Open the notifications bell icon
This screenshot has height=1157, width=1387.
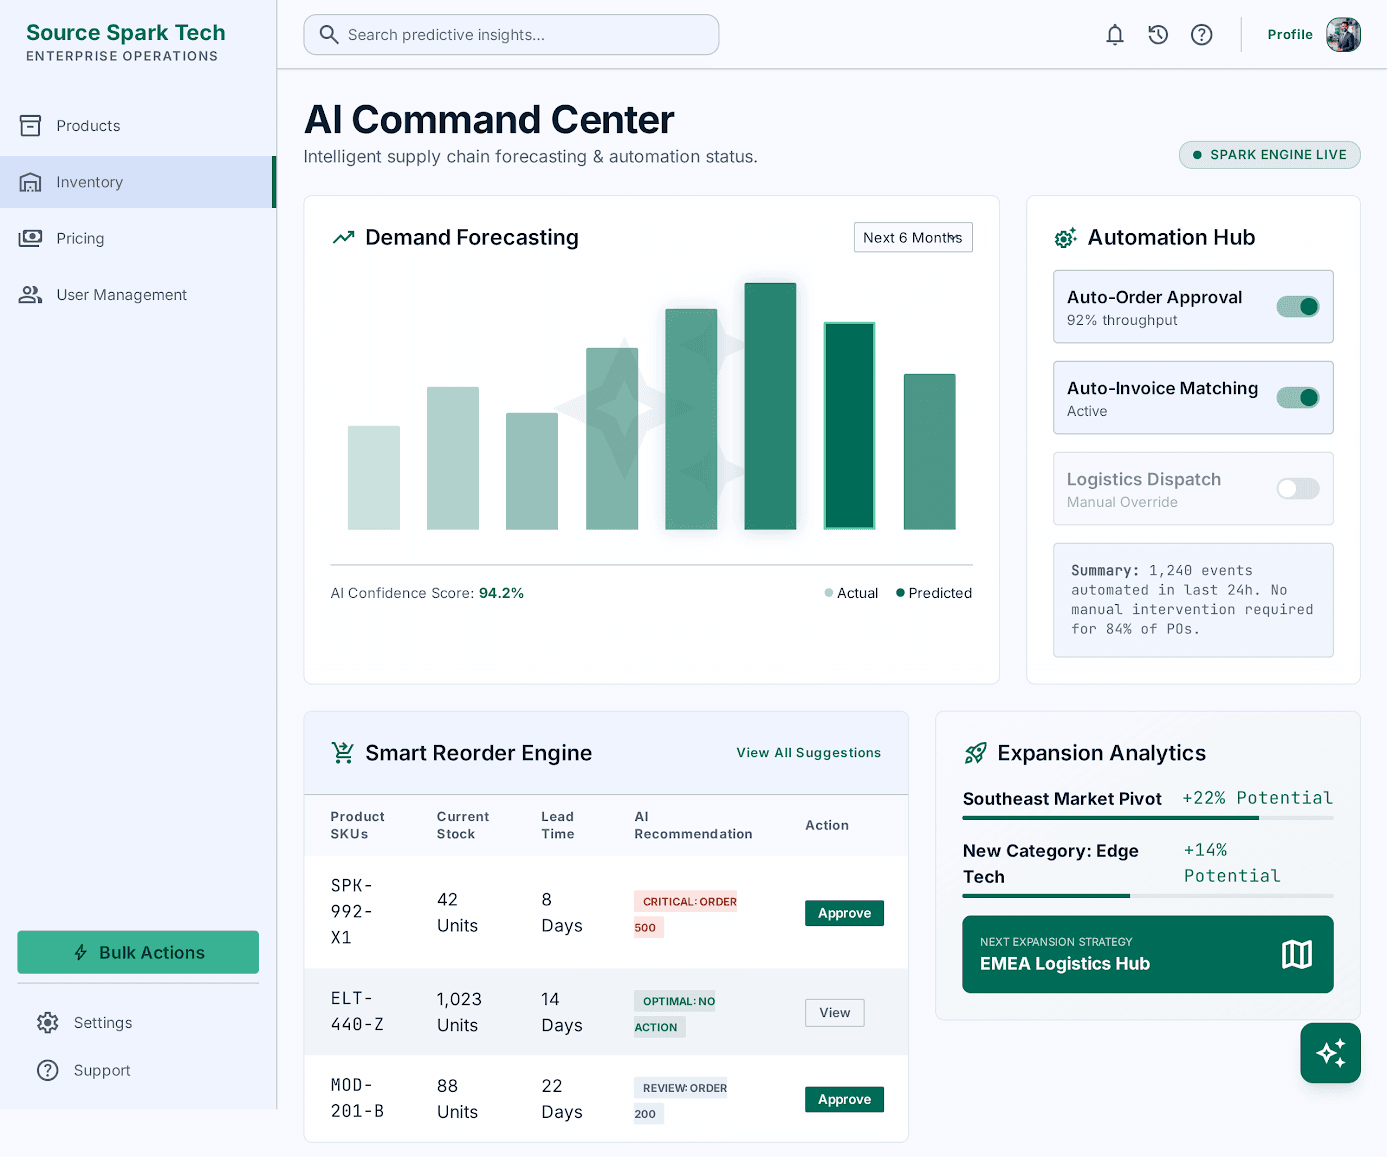pyautogui.click(x=1114, y=35)
